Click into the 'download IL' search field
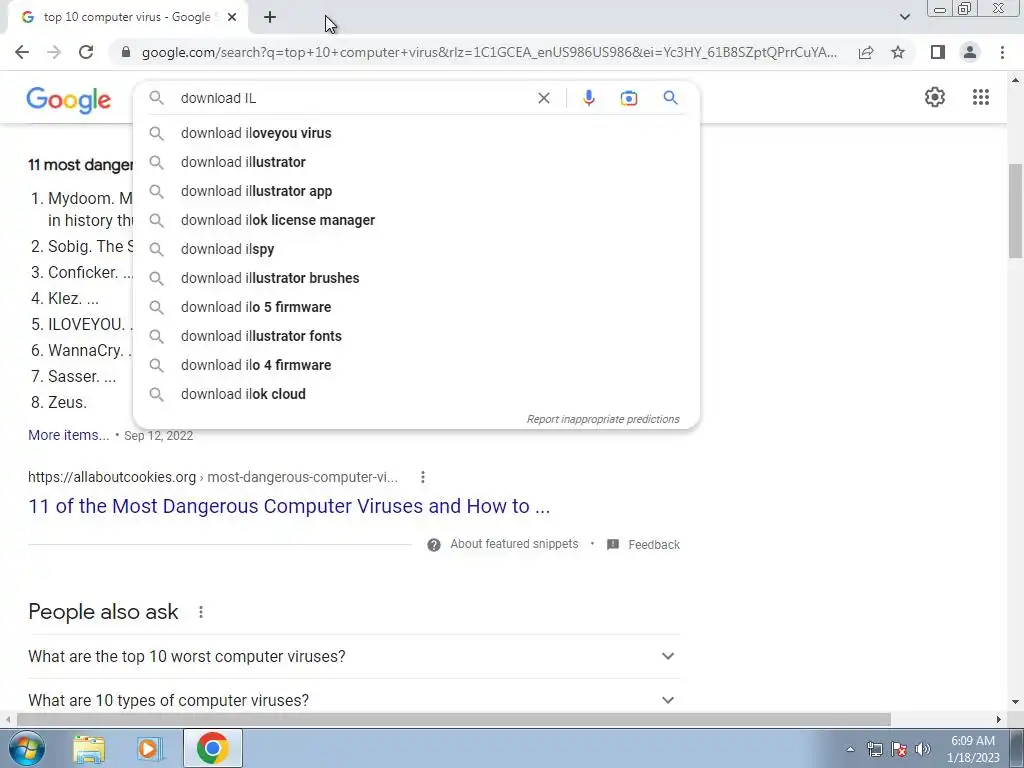This screenshot has height=768, width=1024. tap(353, 98)
